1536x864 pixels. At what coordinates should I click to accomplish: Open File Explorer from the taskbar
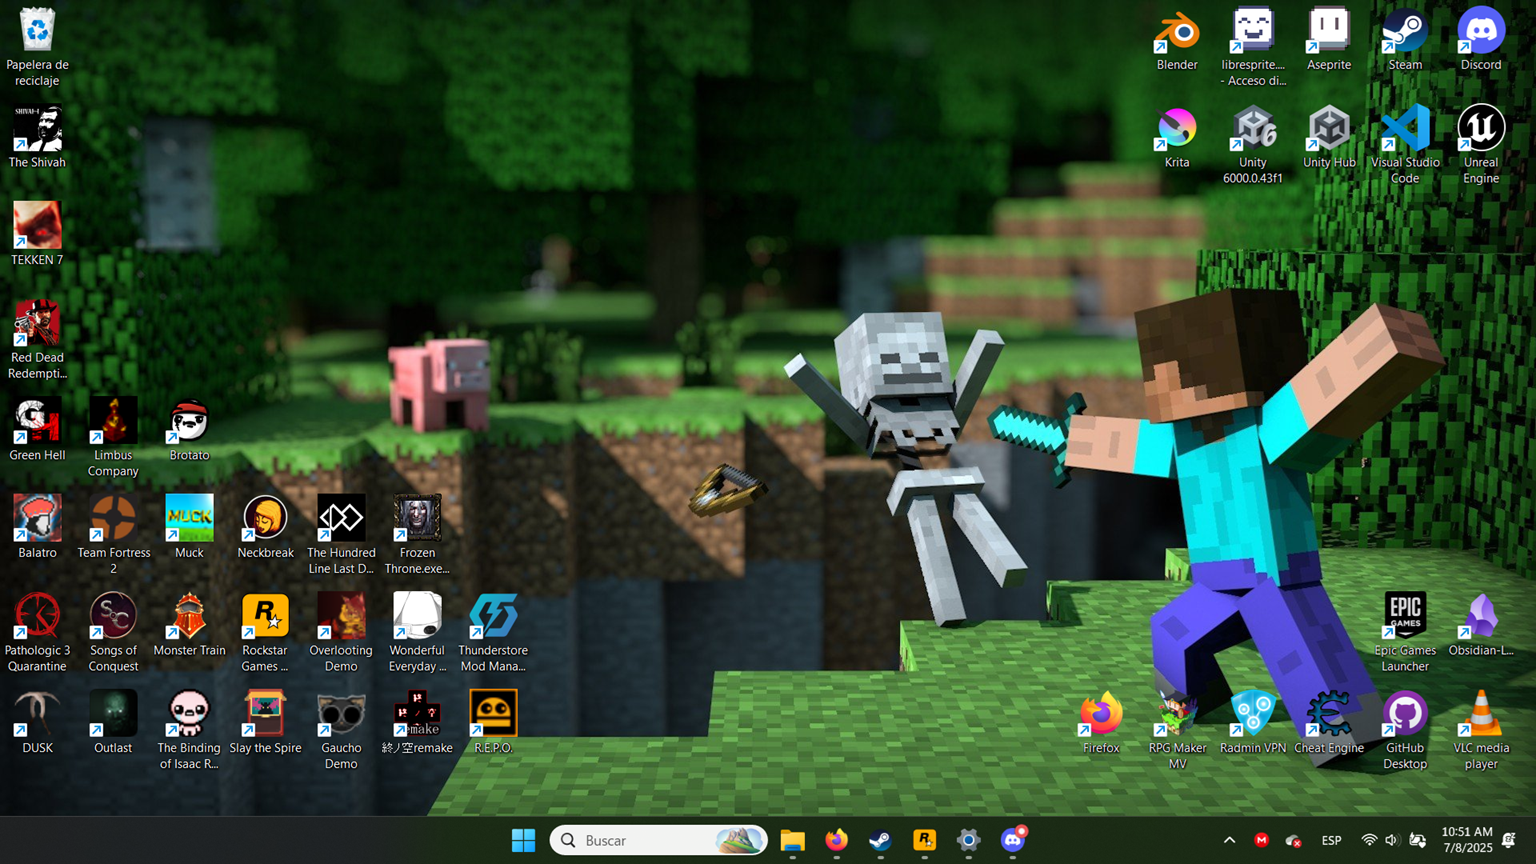(793, 841)
